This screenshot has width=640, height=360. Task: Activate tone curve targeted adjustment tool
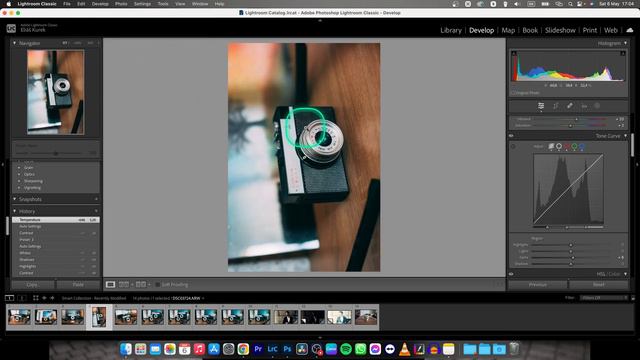513,147
